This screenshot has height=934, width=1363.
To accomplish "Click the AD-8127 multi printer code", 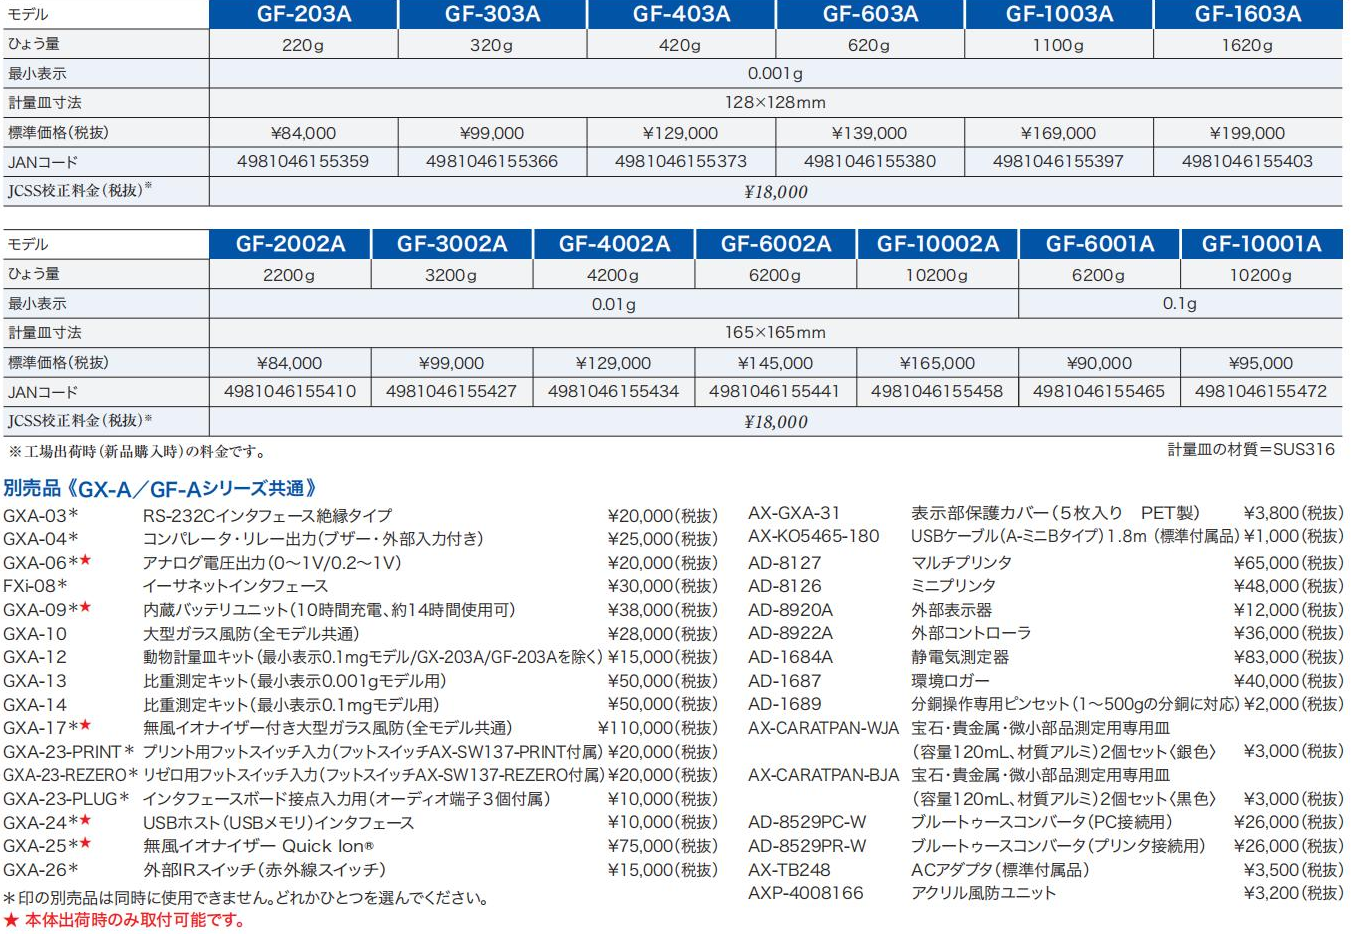I will point(785,563).
